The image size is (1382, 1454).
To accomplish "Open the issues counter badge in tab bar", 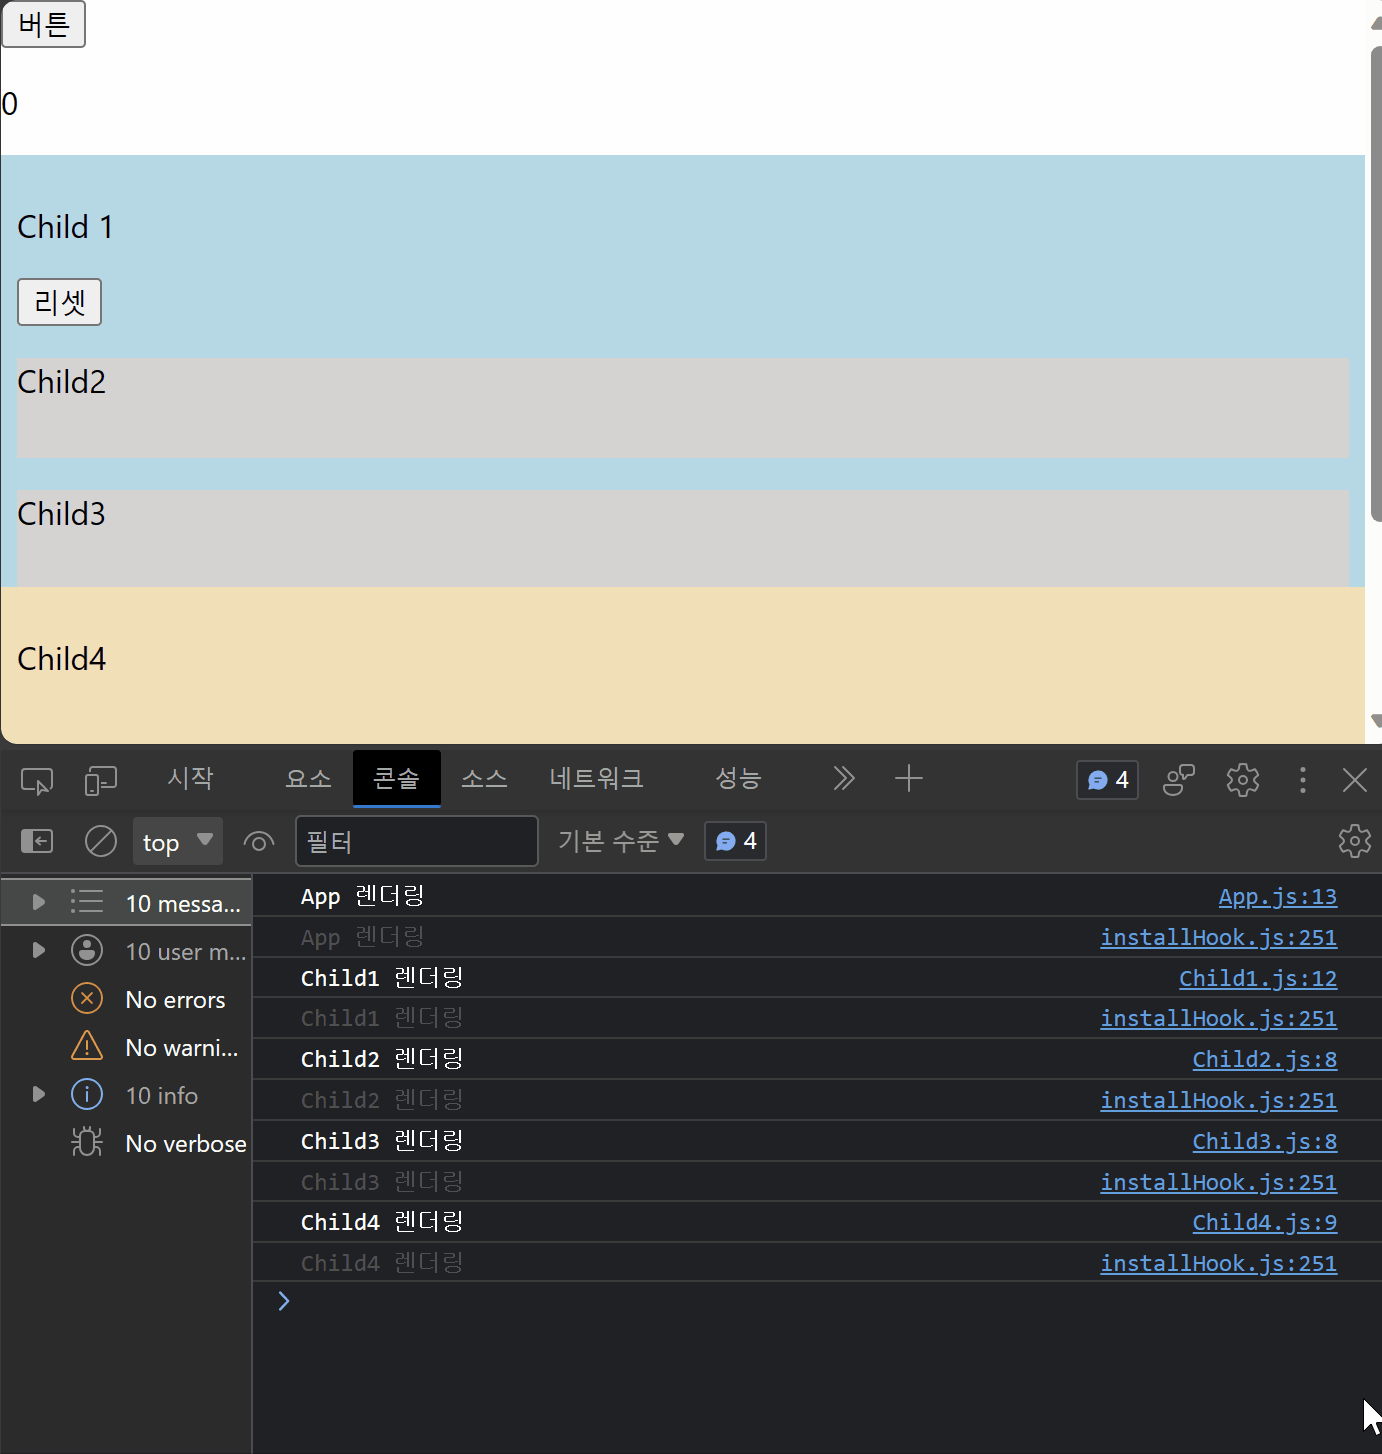I will tap(1107, 780).
